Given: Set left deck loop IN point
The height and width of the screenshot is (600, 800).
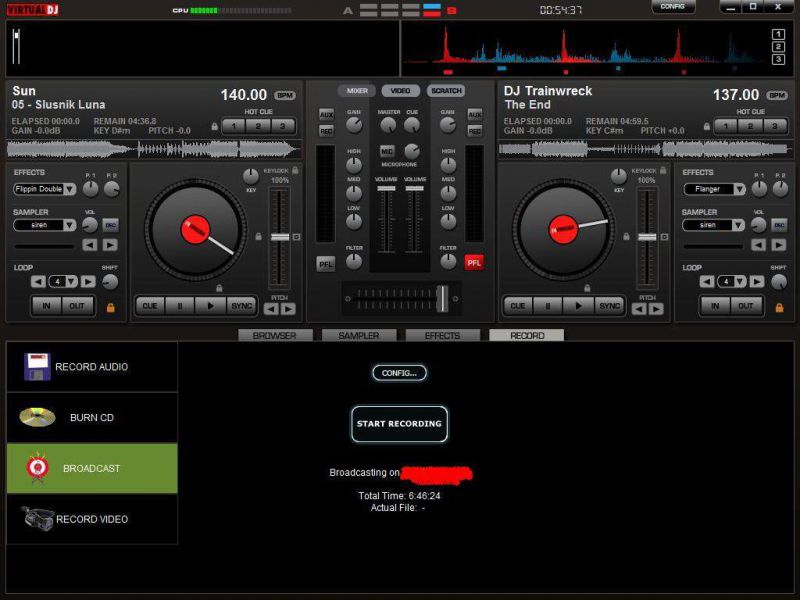Looking at the screenshot, I should point(46,306).
